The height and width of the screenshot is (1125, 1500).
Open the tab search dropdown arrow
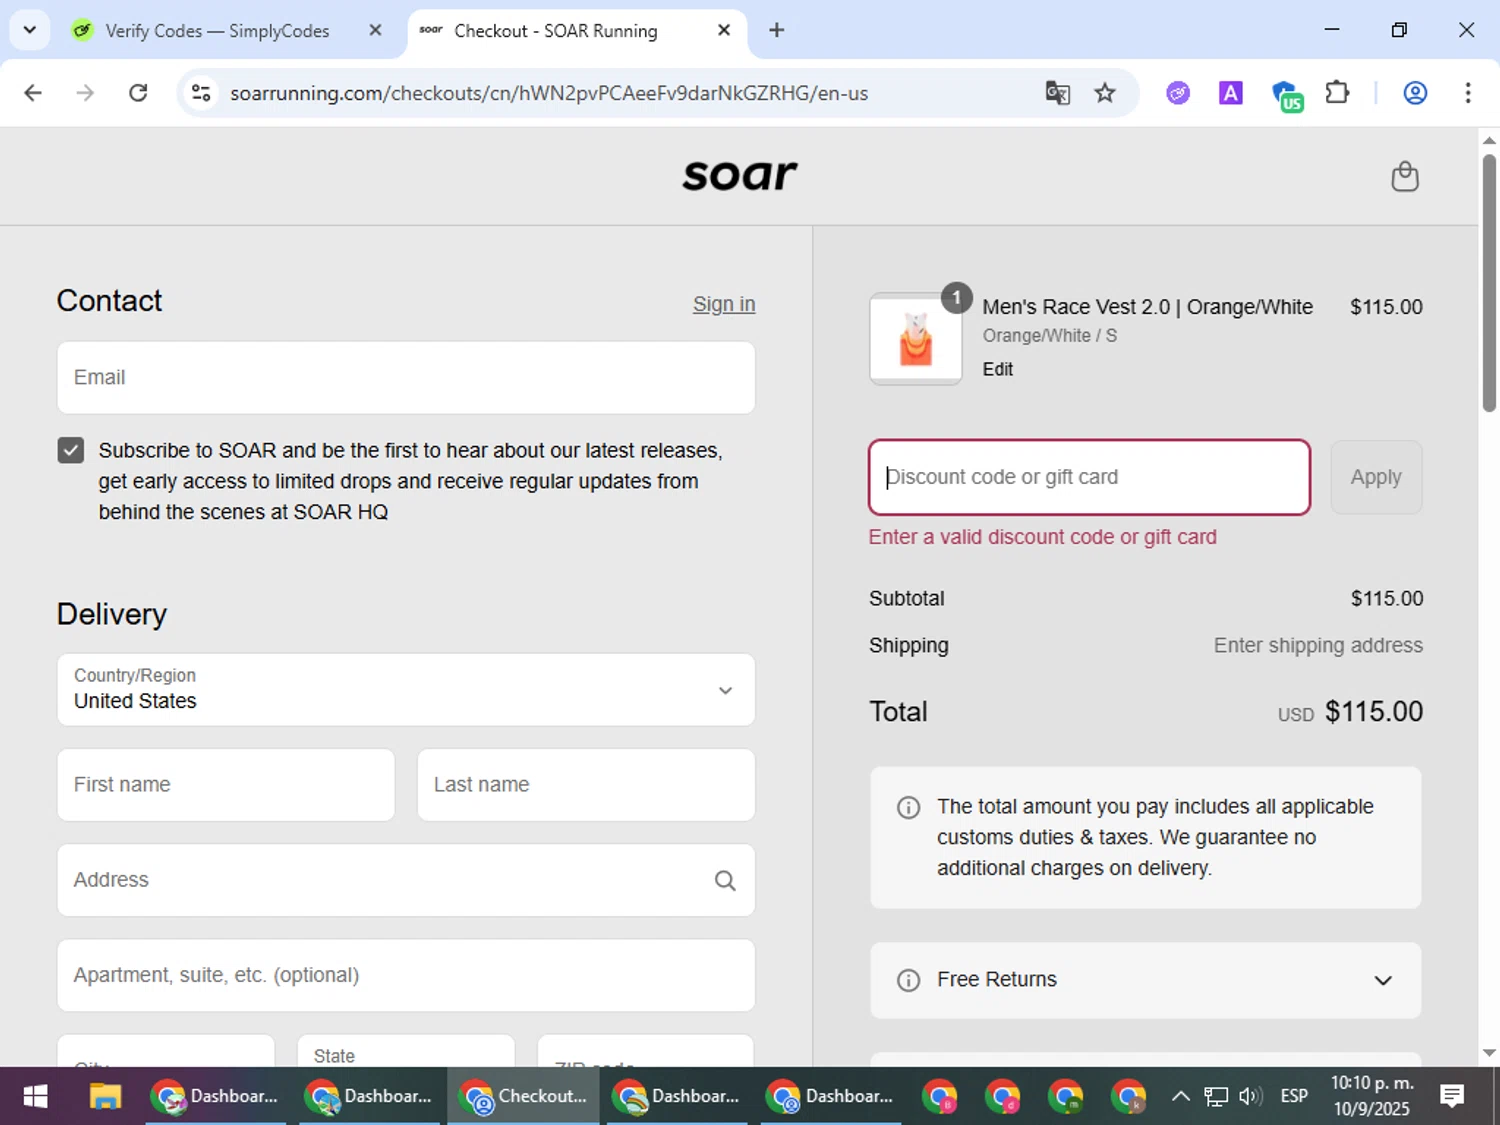(x=29, y=30)
